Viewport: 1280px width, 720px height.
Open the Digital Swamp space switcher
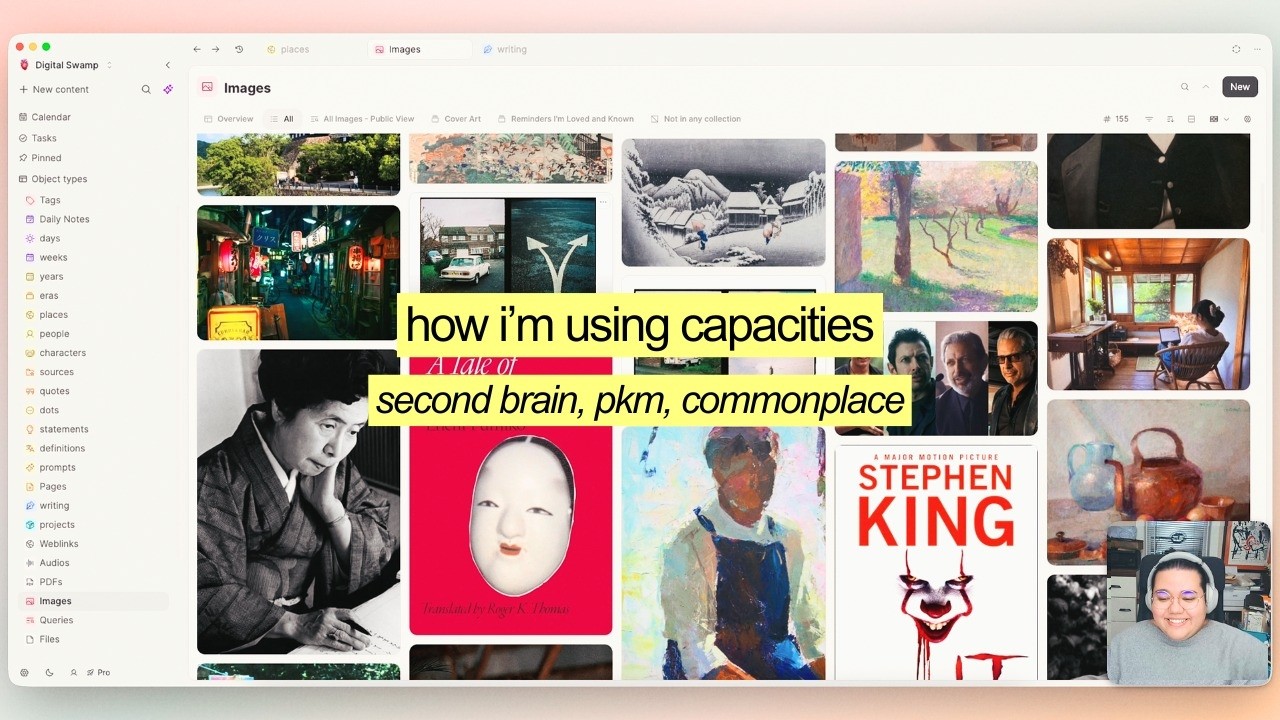tap(66, 65)
